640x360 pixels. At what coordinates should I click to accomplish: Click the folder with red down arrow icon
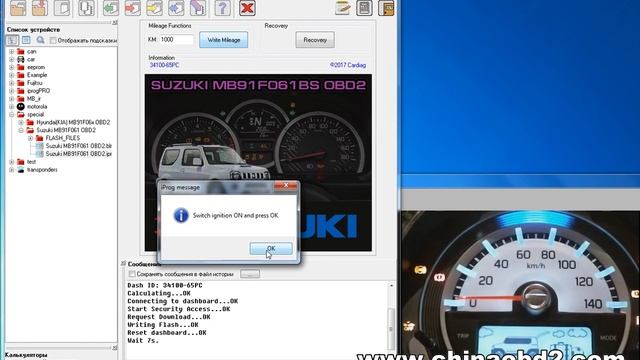(40, 8)
